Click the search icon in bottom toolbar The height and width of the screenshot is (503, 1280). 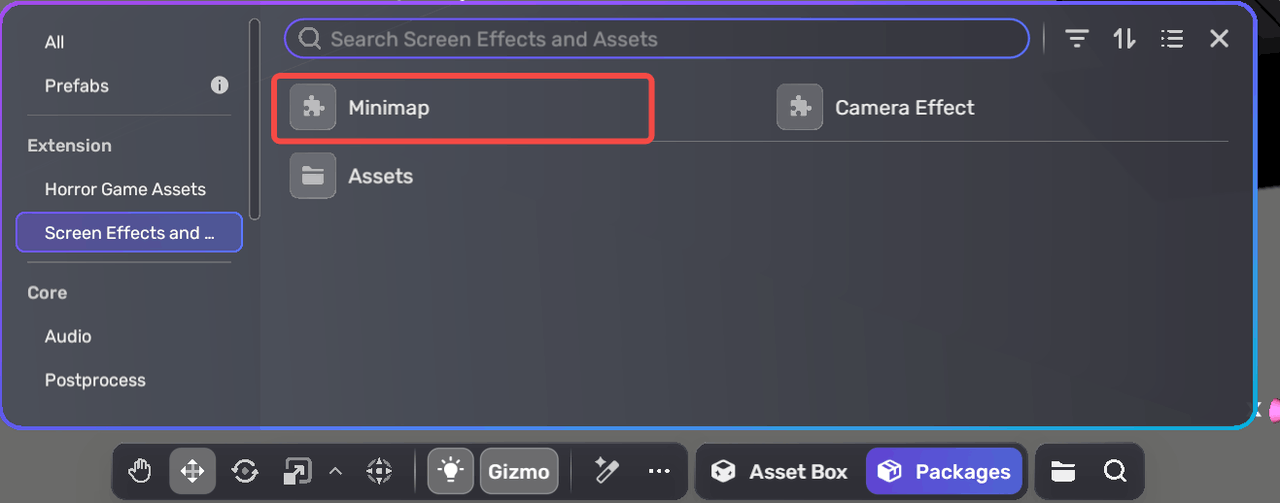[1115, 471]
